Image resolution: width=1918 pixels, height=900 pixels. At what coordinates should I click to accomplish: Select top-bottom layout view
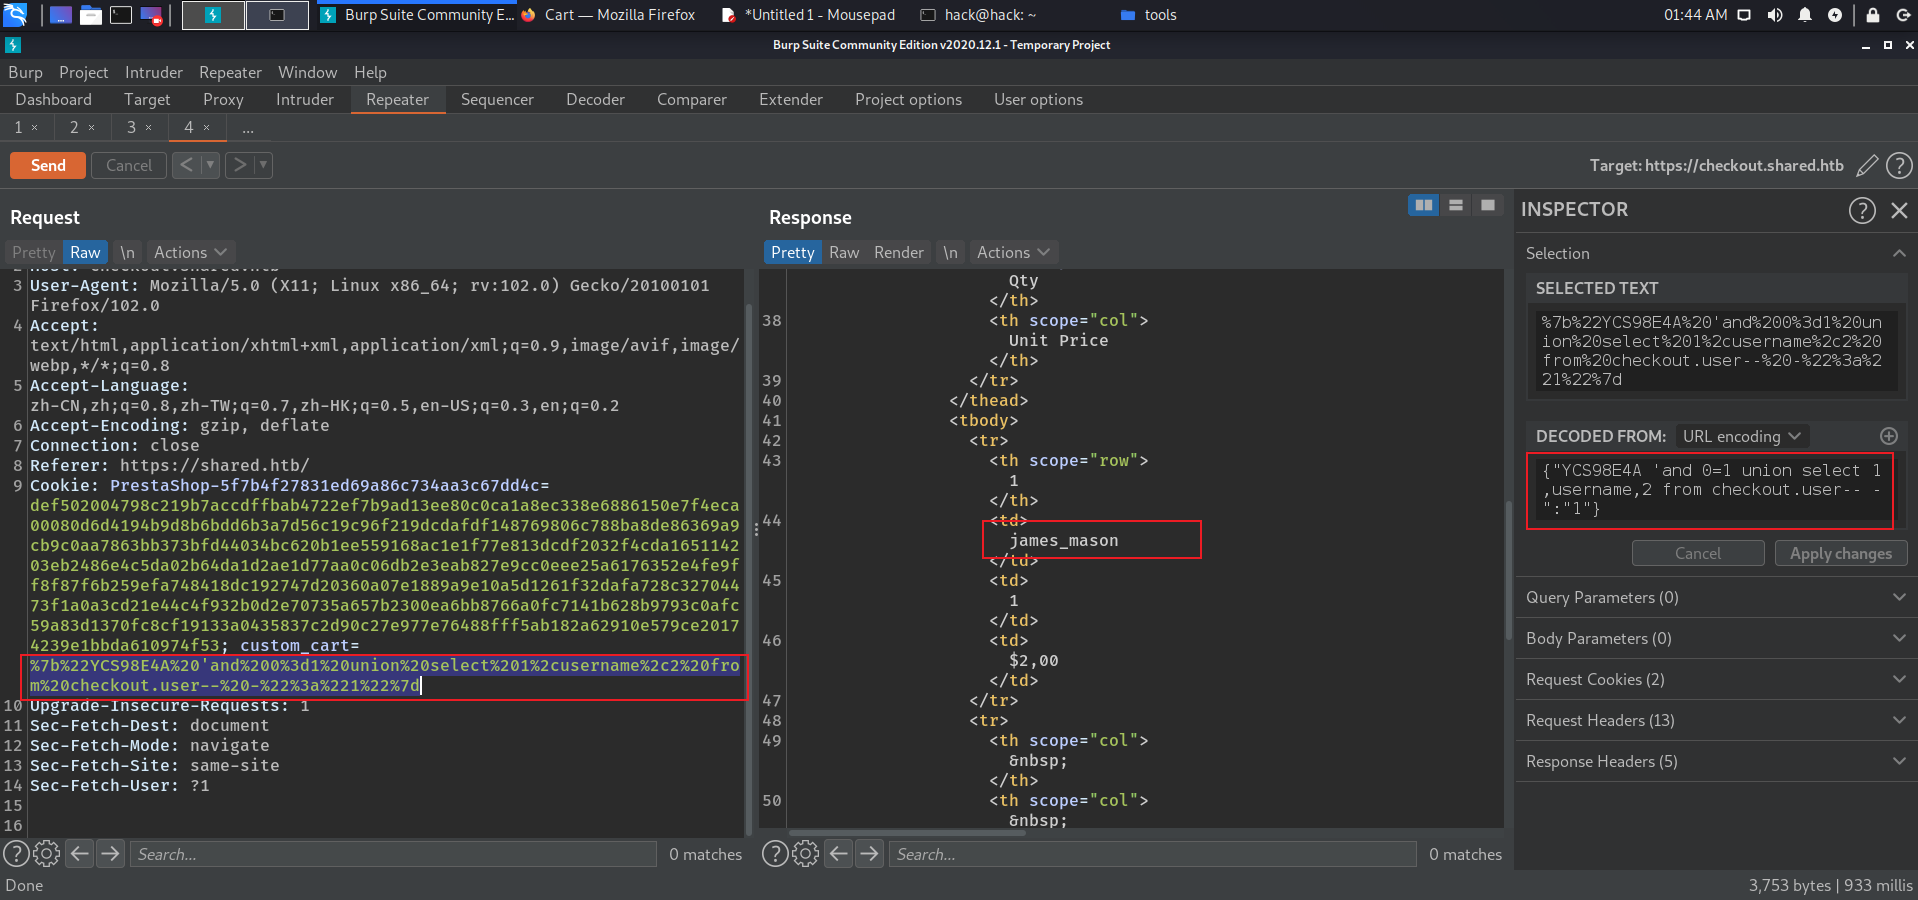[x=1456, y=205]
